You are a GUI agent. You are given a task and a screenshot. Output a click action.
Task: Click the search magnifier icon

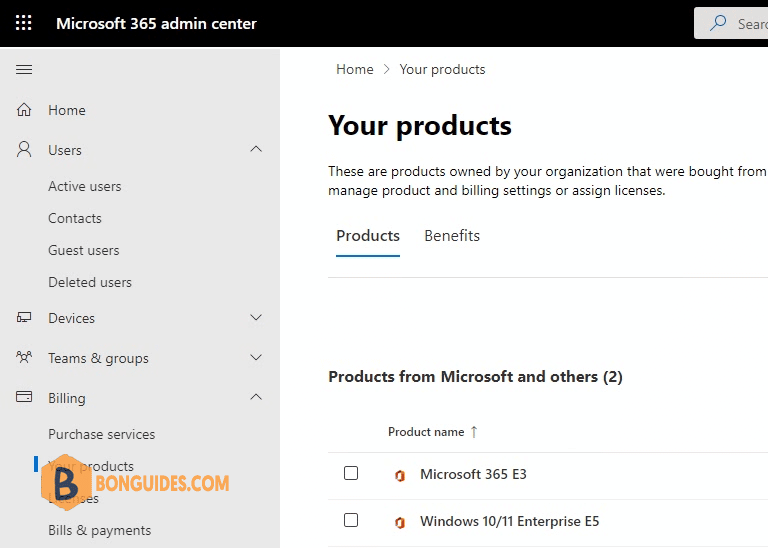point(718,23)
